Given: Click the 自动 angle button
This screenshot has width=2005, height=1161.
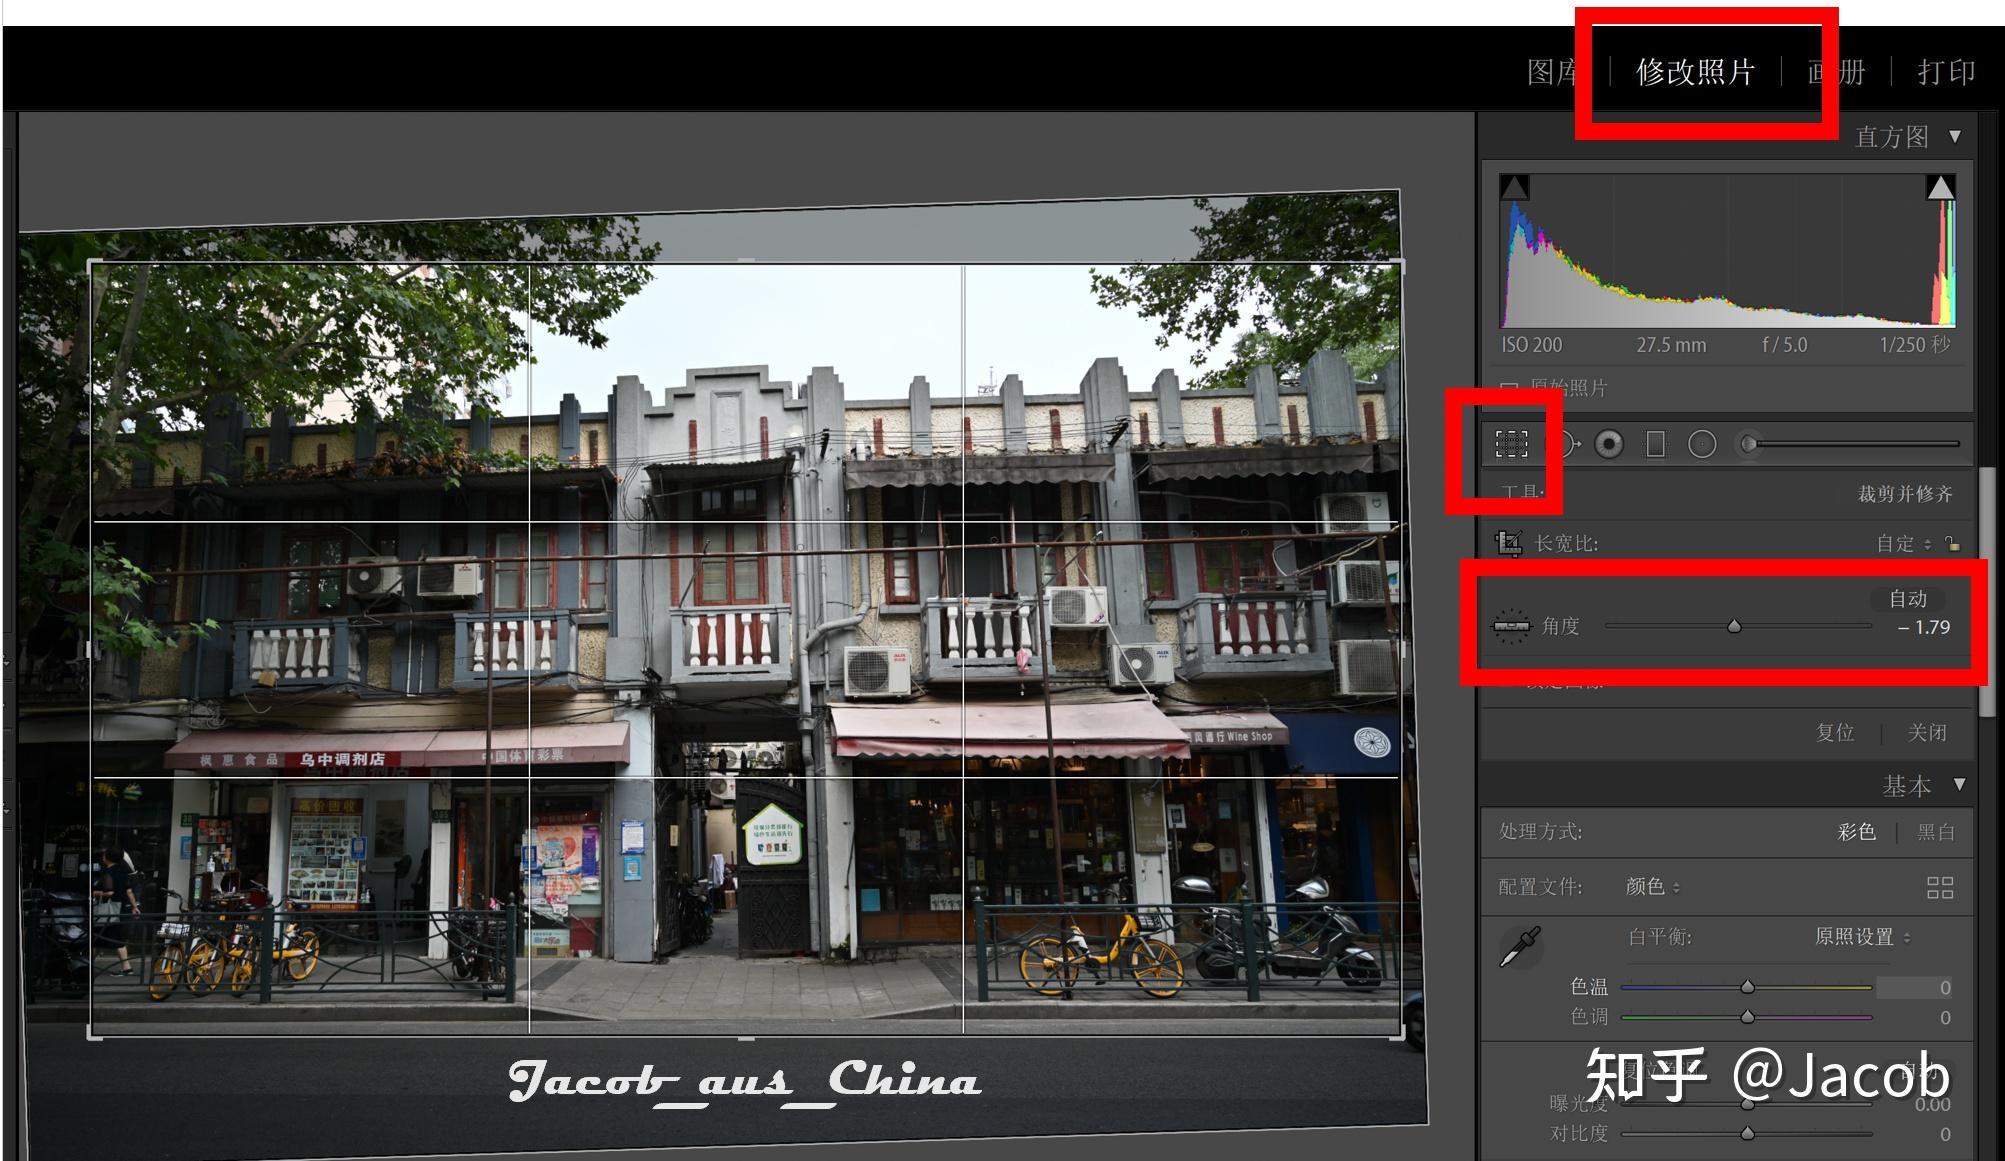Looking at the screenshot, I should point(1907,599).
